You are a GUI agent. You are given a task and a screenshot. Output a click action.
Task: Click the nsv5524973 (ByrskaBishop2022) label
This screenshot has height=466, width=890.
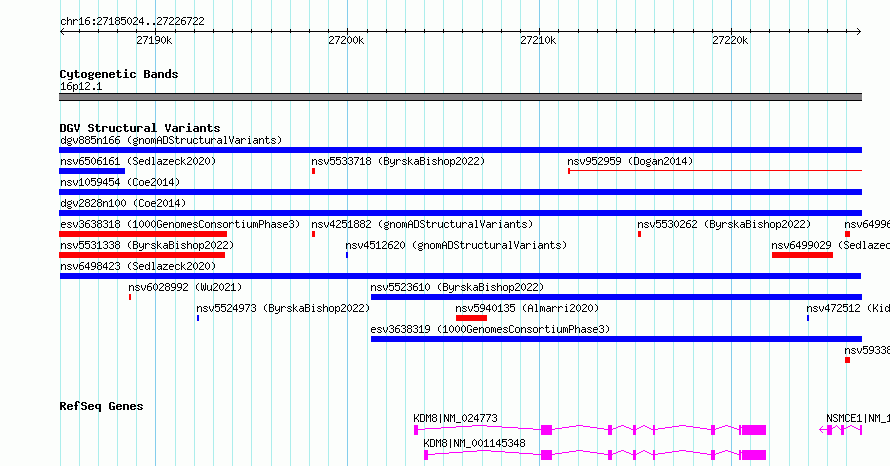pos(283,308)
